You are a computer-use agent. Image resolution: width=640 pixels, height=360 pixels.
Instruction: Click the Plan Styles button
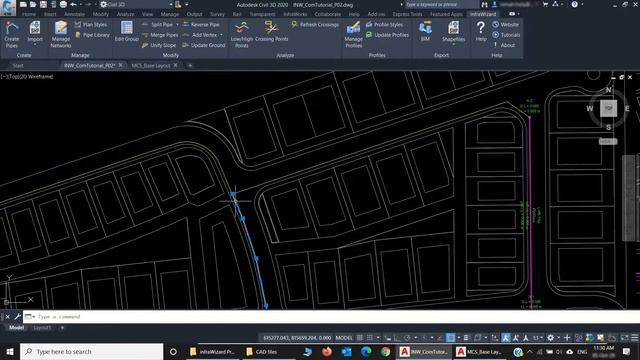91,24
